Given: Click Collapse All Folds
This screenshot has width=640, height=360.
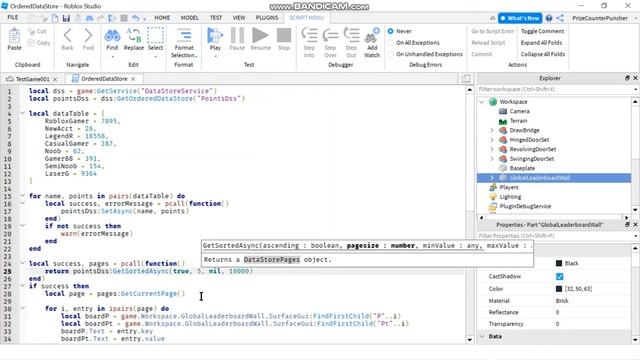Looking at the screenshot, I should [543, 54].
